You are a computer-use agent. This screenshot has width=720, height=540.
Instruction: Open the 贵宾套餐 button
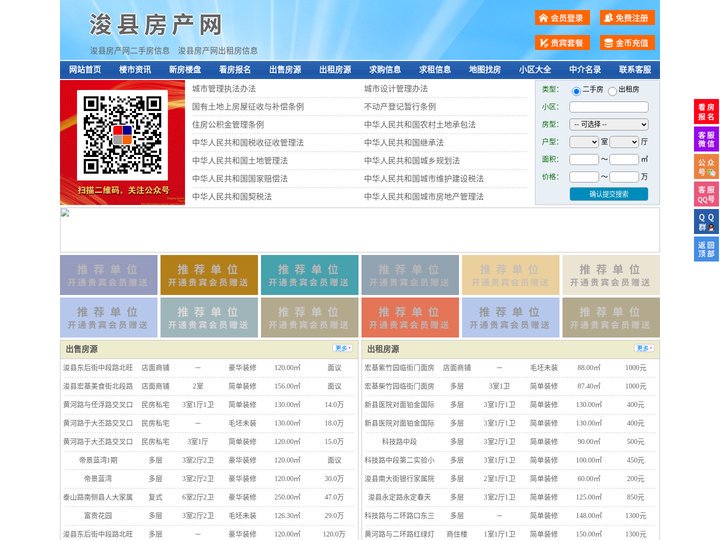click(x=562, y=43)
